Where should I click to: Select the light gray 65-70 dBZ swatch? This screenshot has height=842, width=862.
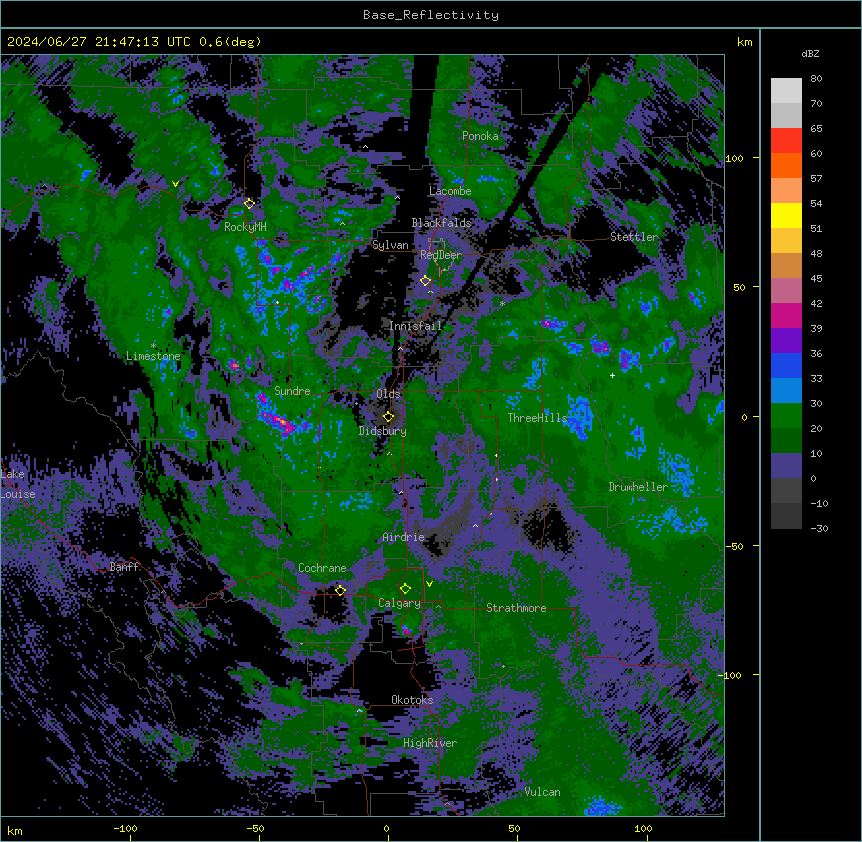[786, 115]
